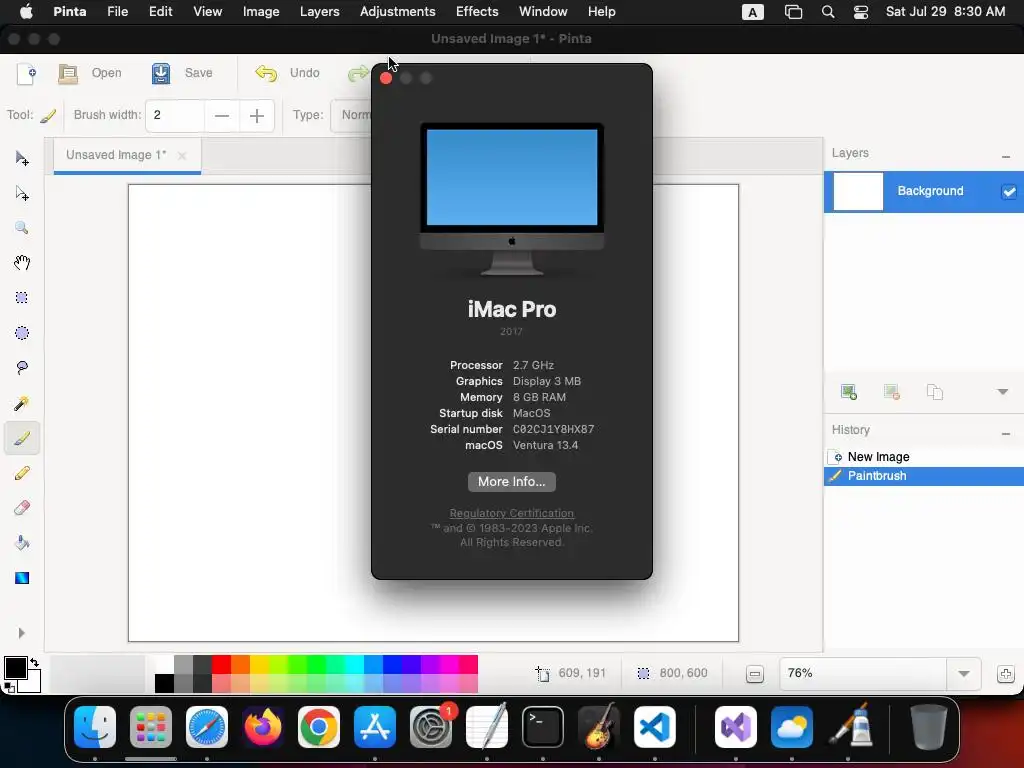This screenshot has width=1024, height=768.
Task: Click More Info button in About dialog
Action: click(x=512, y=482)
